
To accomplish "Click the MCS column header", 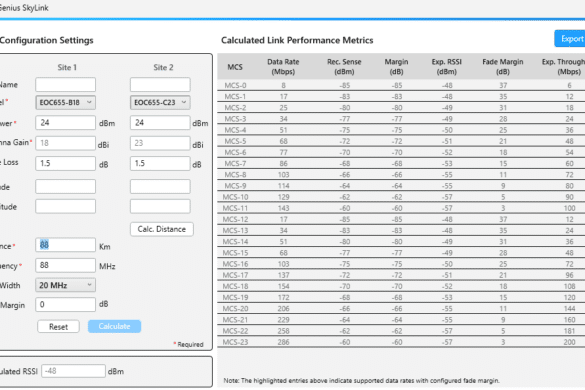I will pyautogui.click(x=235, y=67).
